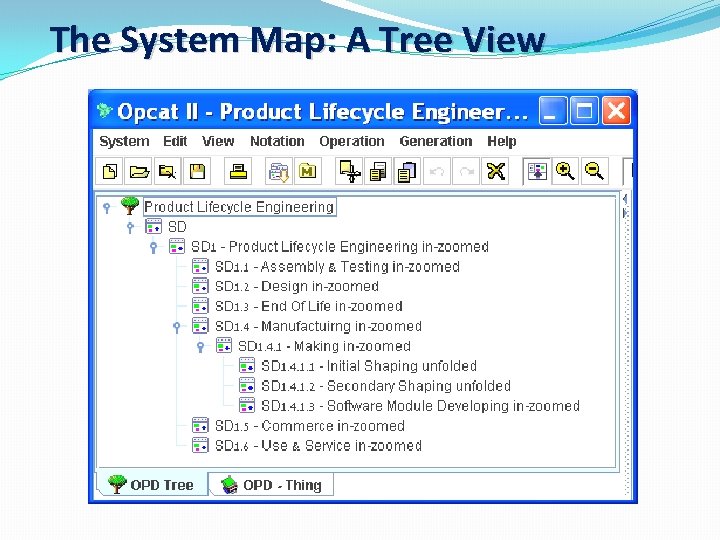The height and width of the screenshot is (540, 720).
Task: Select SD1 - Product Lifecycle Engineering in-zoomed
Action: pyautogui.click(x=340, y=247)
